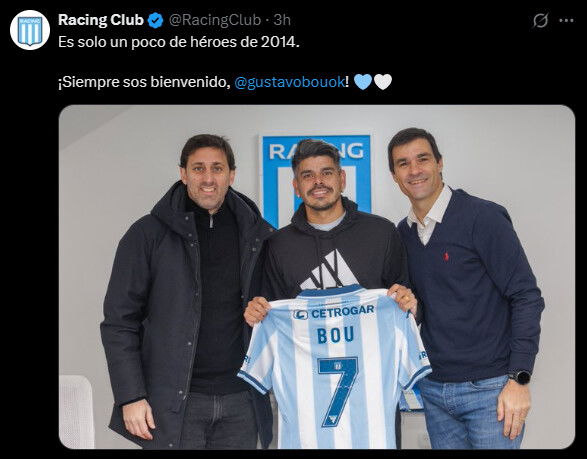Click the smartwatch on the man's wrist
This screenshot has width=587, height=459.
[520, 377]
